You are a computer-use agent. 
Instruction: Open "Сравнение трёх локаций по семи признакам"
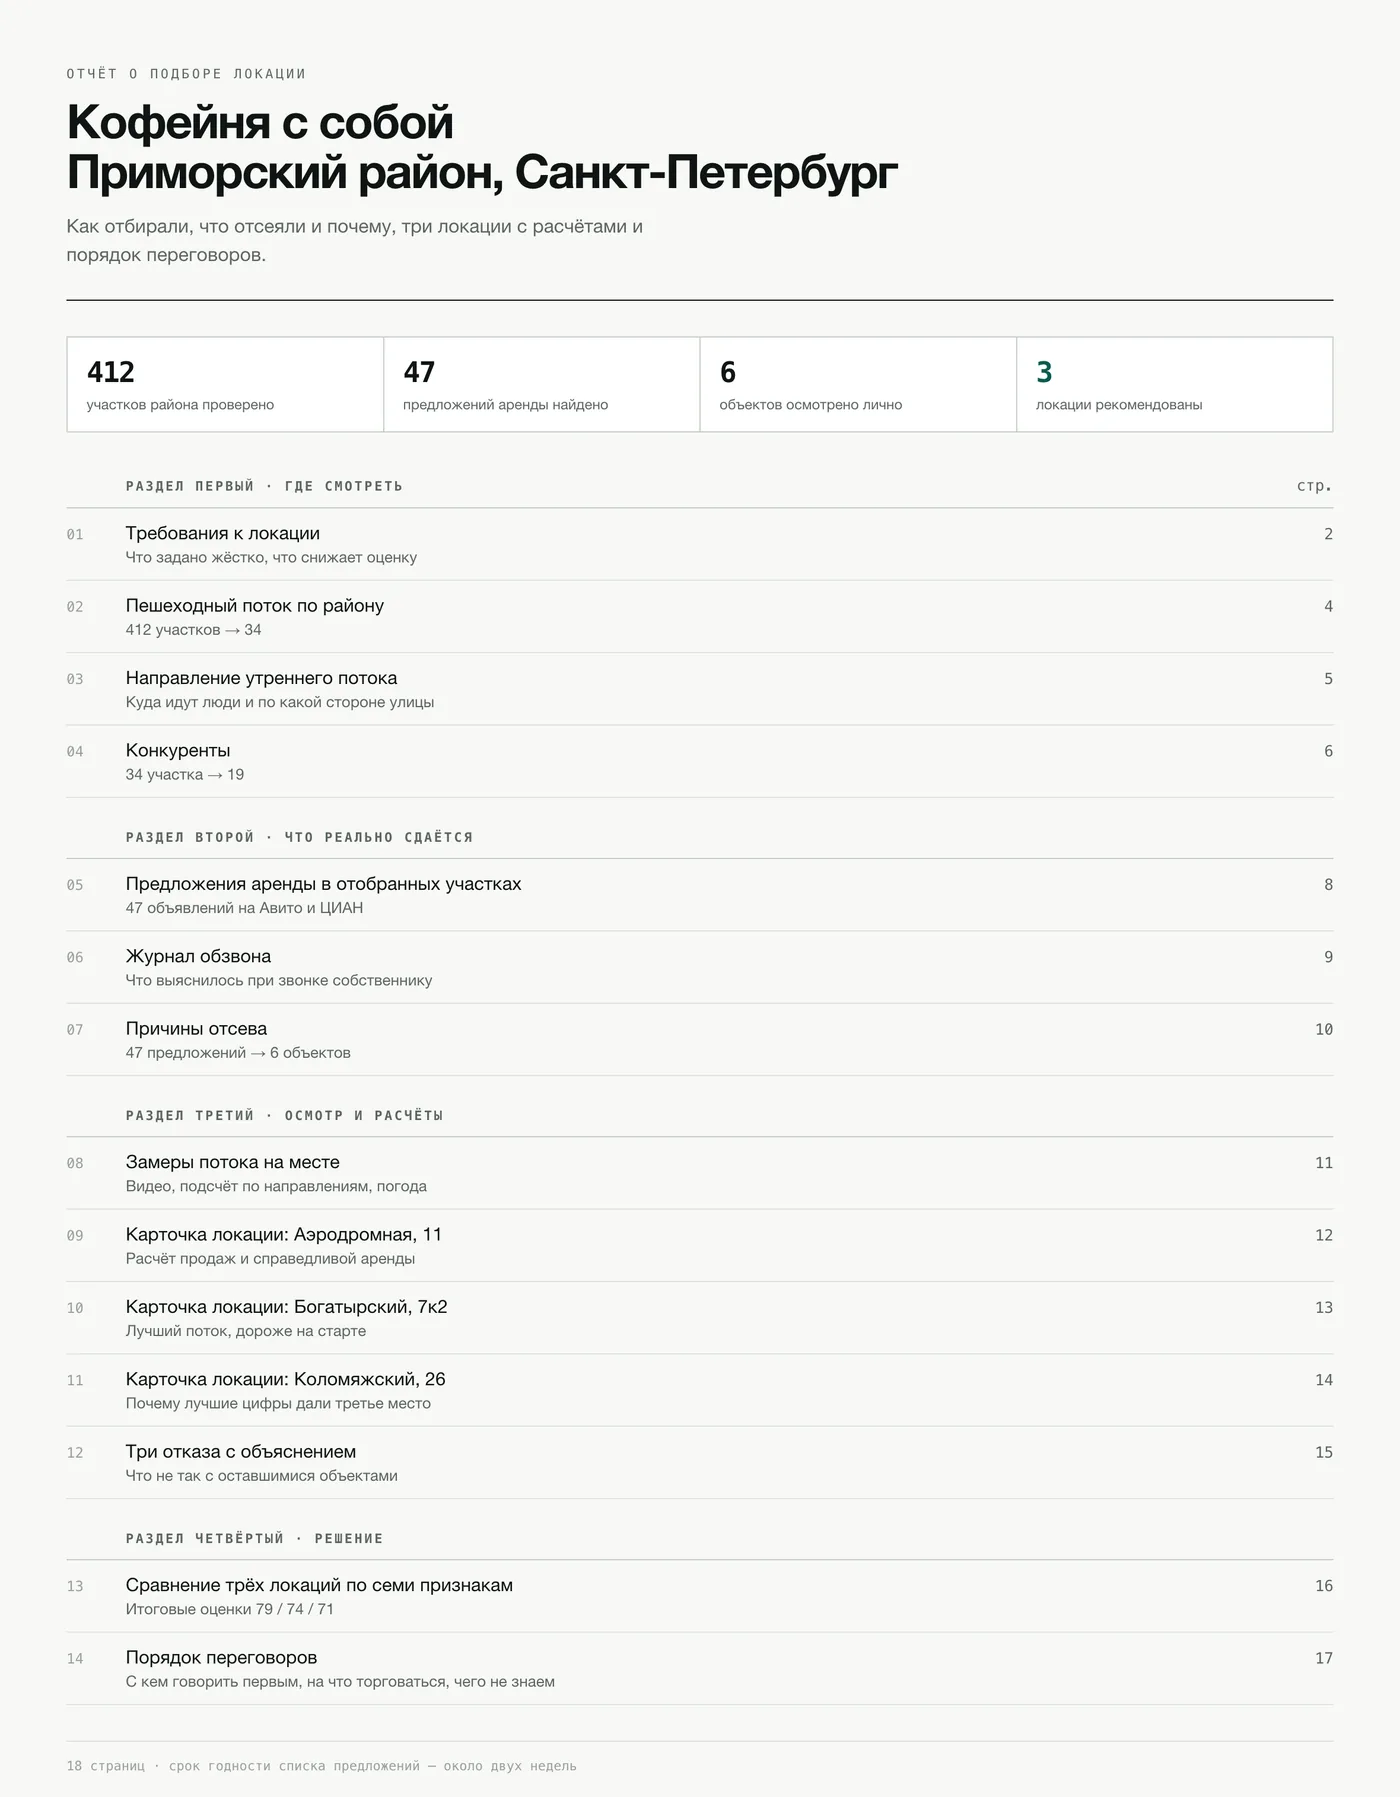click(x=699, y=1596)
